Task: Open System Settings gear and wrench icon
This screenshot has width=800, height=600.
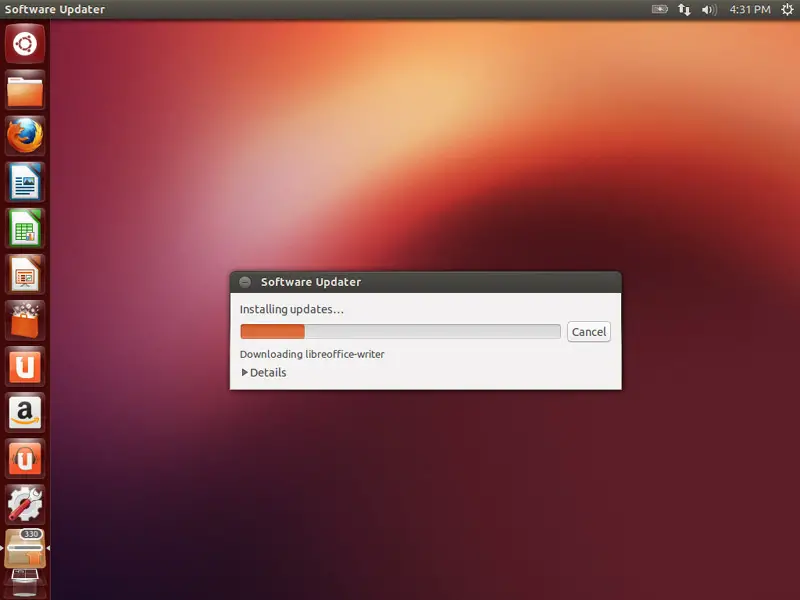Action: pos(25,505)
